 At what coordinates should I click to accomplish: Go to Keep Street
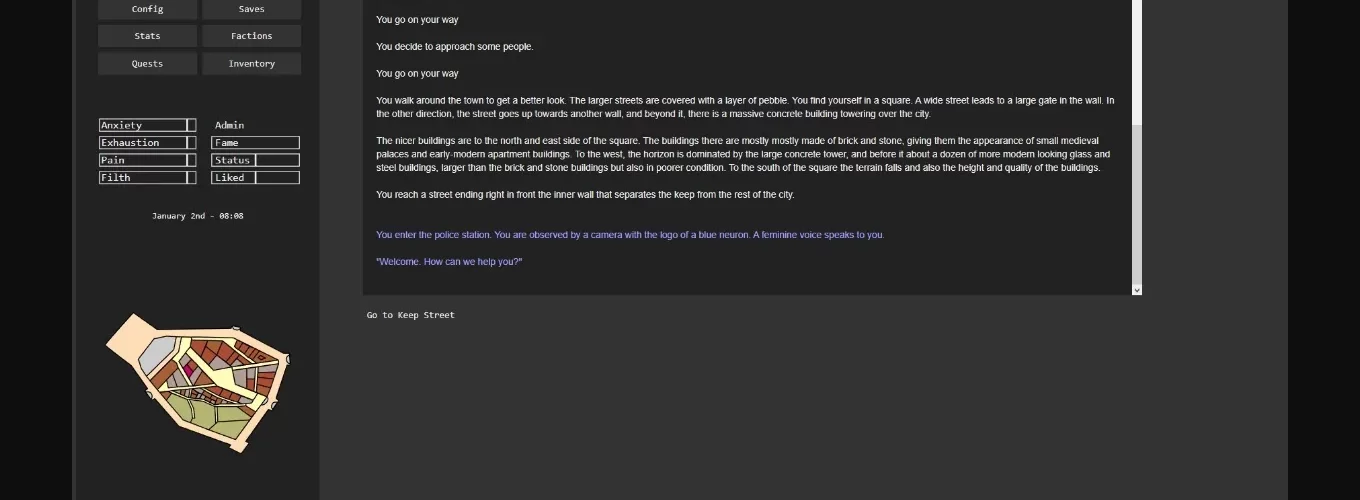[x=410, y=315]
